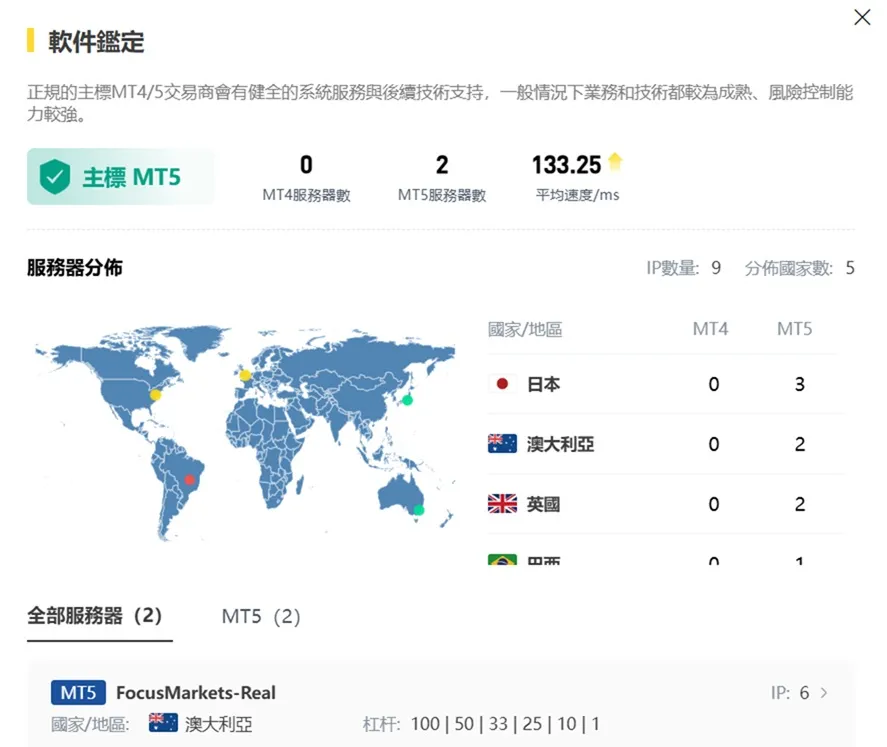Click the yellow up arrow beside 133.25
This screenshot has height=747, width=887.
[x=615, y=162]
